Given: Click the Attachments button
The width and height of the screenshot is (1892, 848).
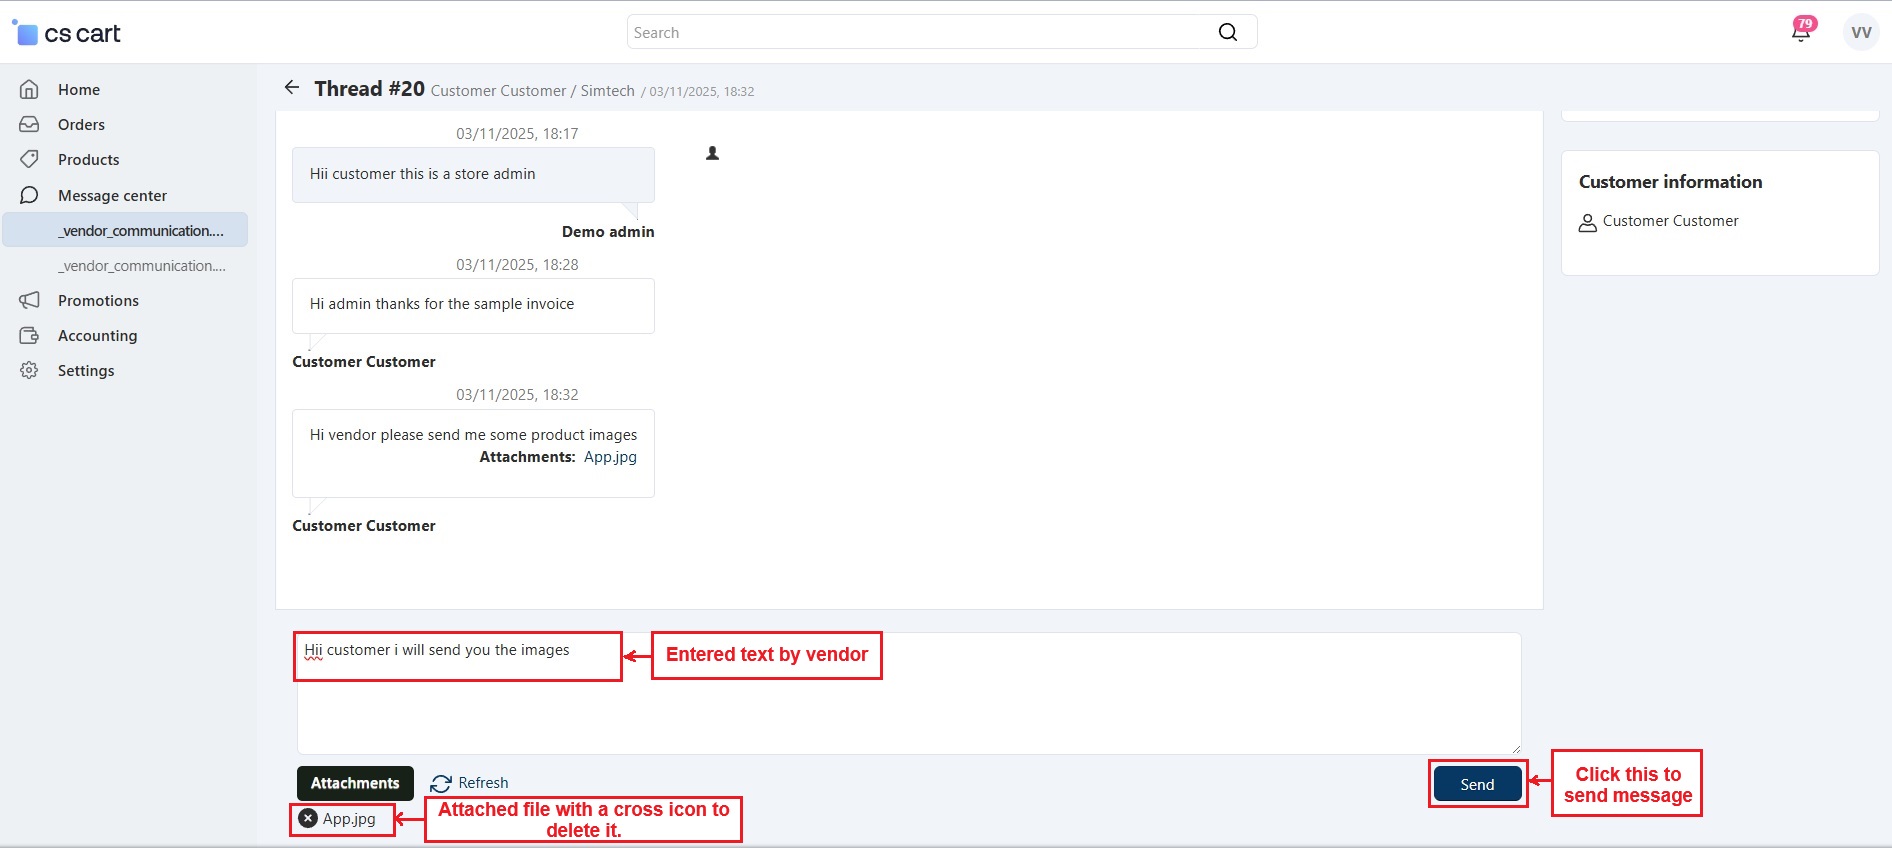Looking at the screenshot, I should [x=355, y=783].
